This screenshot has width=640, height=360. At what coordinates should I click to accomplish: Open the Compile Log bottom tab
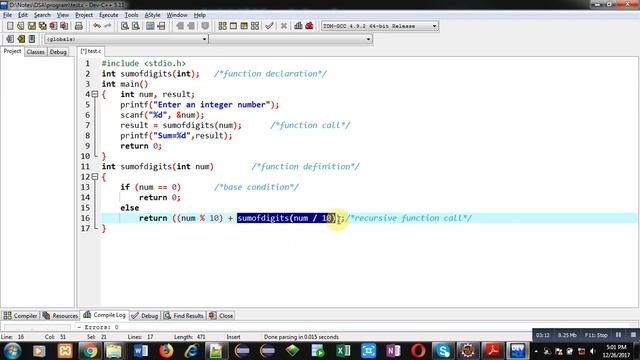(x=104, y=315)
